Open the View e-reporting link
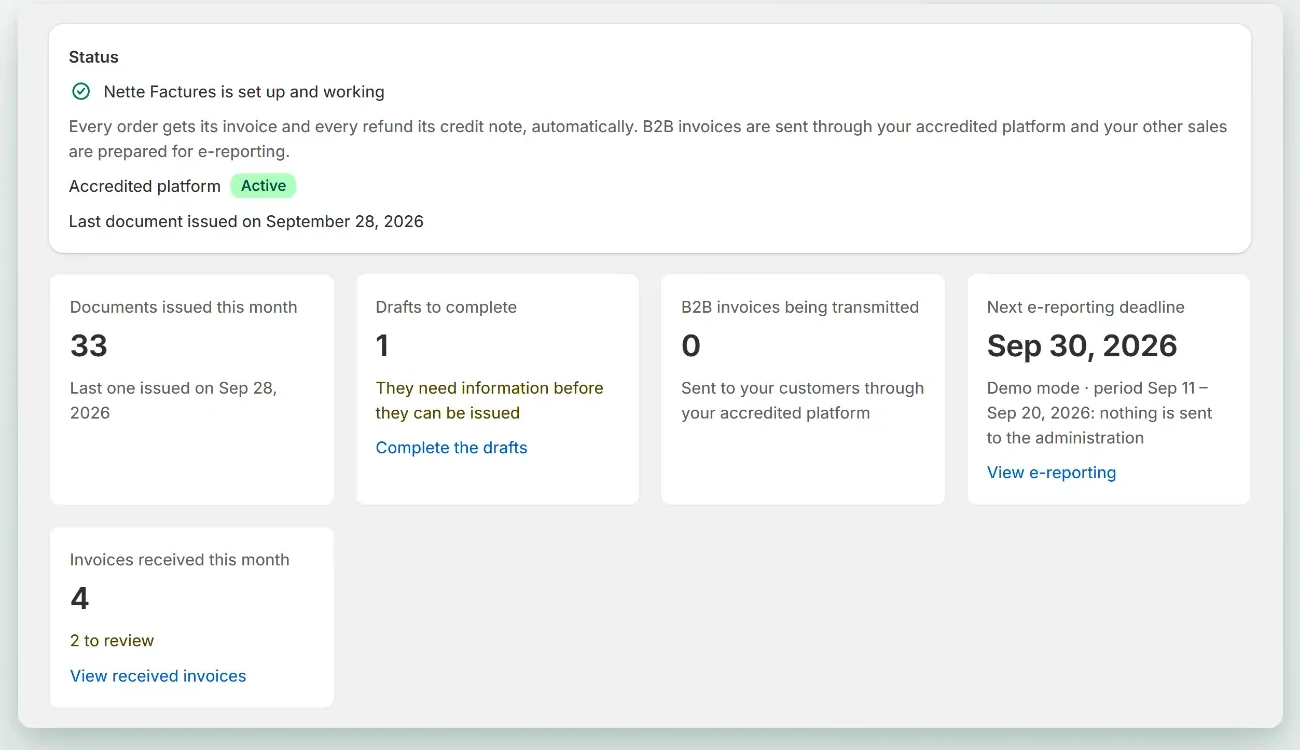Viewport: 1300px width, 750px height. pyautogui.click(x=1051, y=473)
